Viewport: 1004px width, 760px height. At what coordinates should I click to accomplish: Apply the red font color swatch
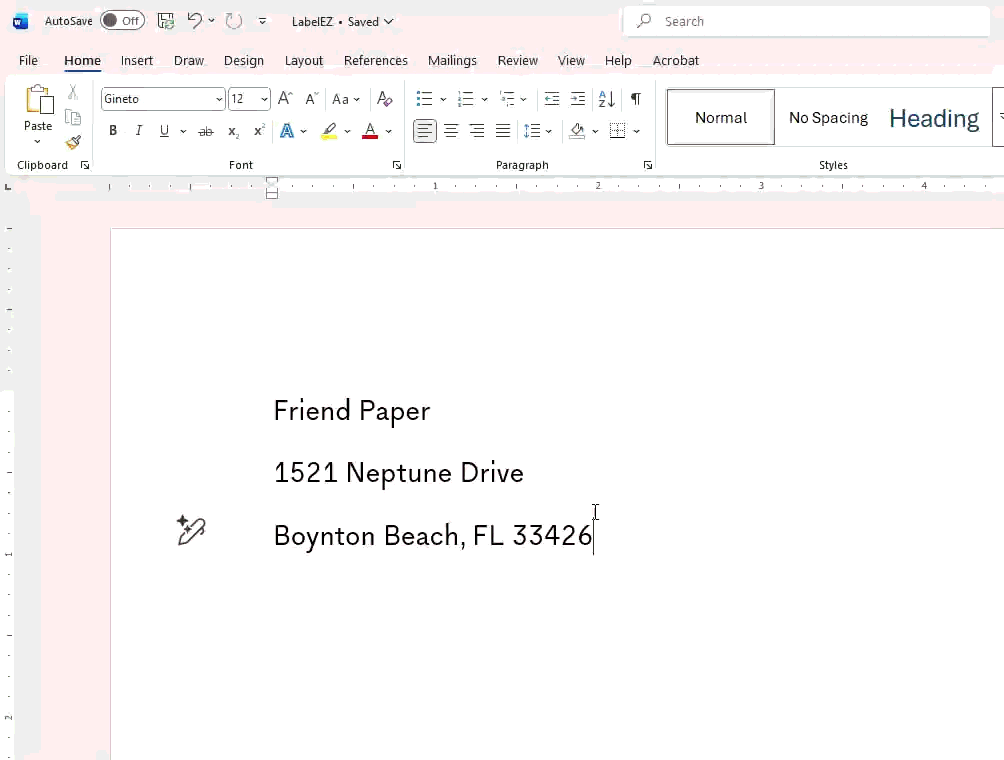click(370, 131)
